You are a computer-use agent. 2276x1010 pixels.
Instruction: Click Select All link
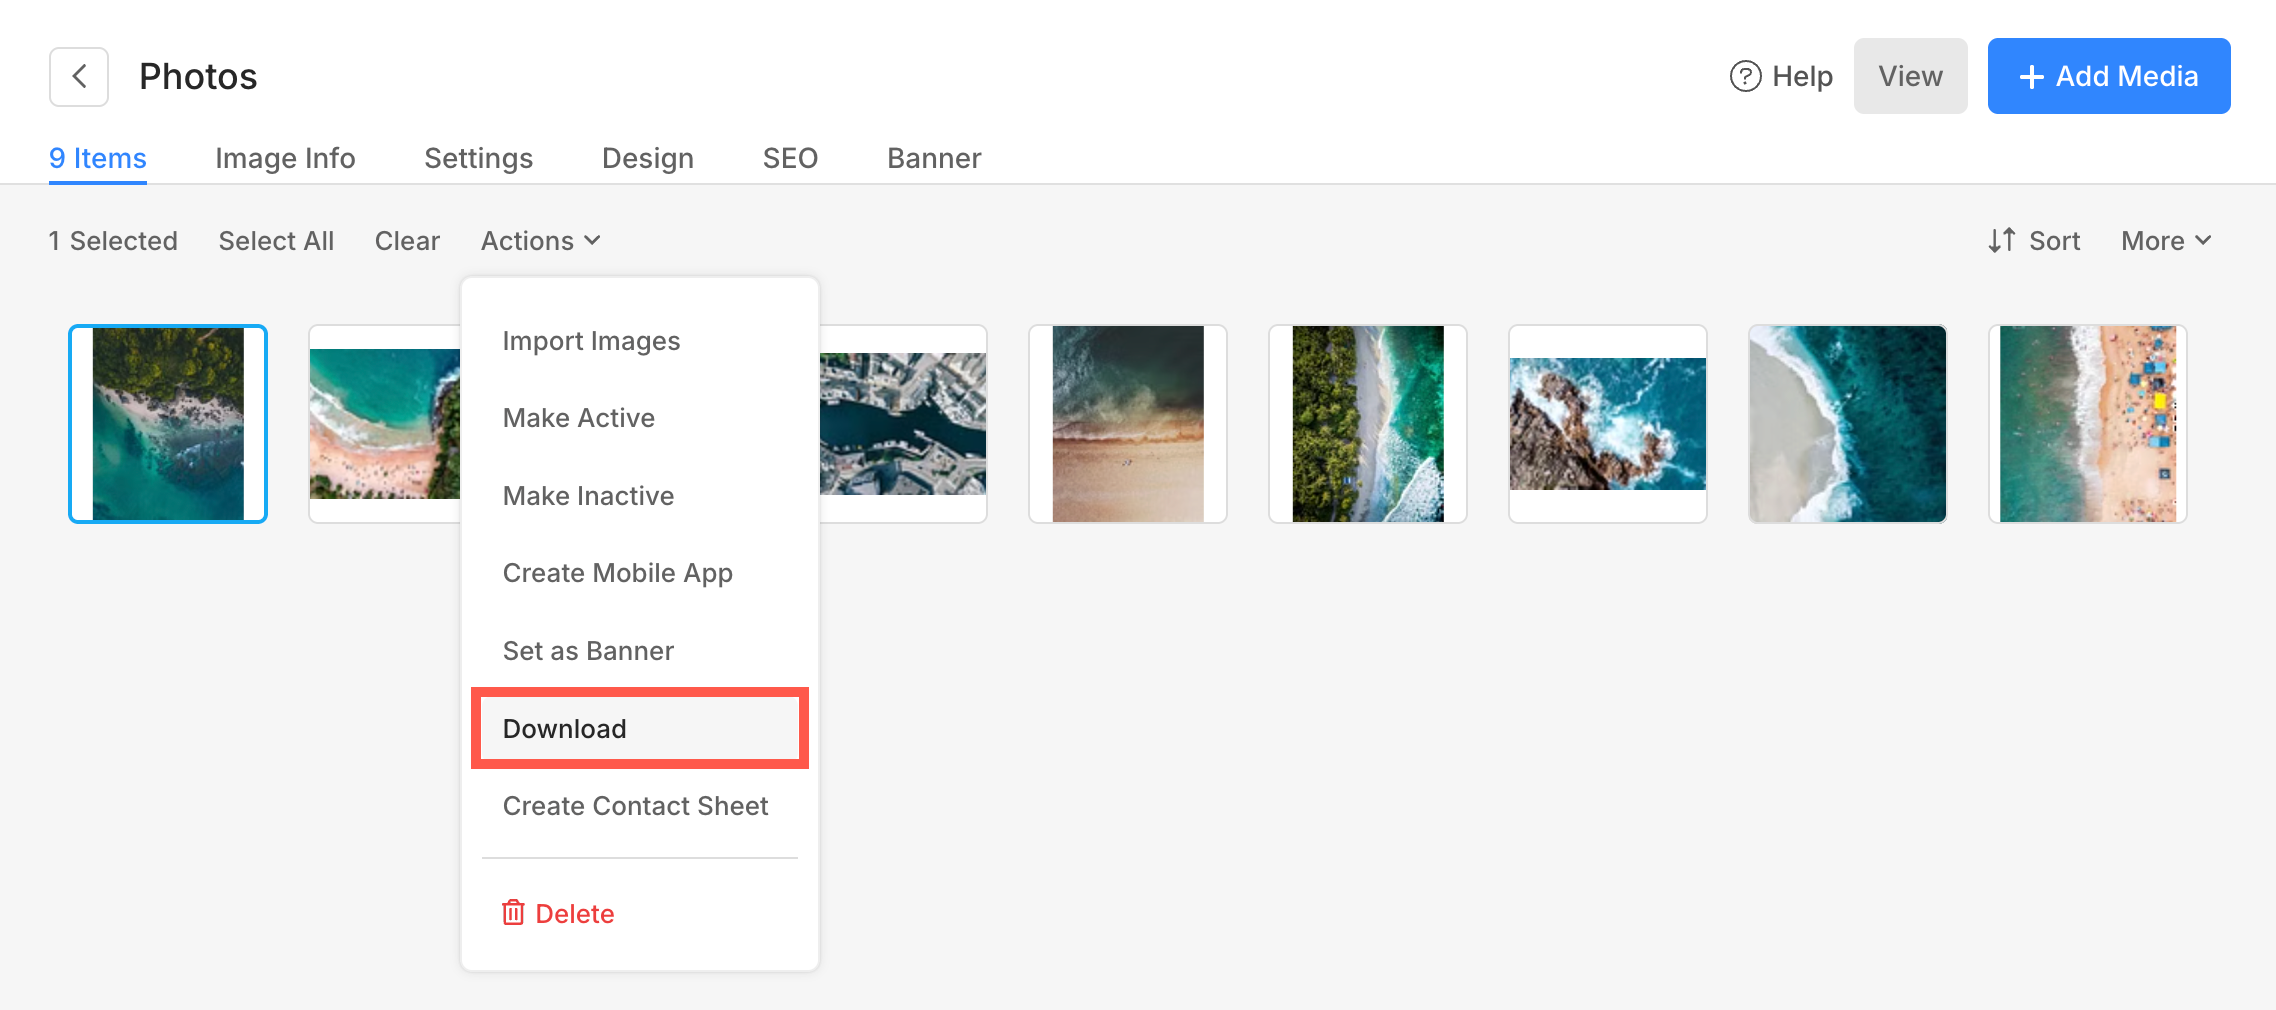point(276,241)
